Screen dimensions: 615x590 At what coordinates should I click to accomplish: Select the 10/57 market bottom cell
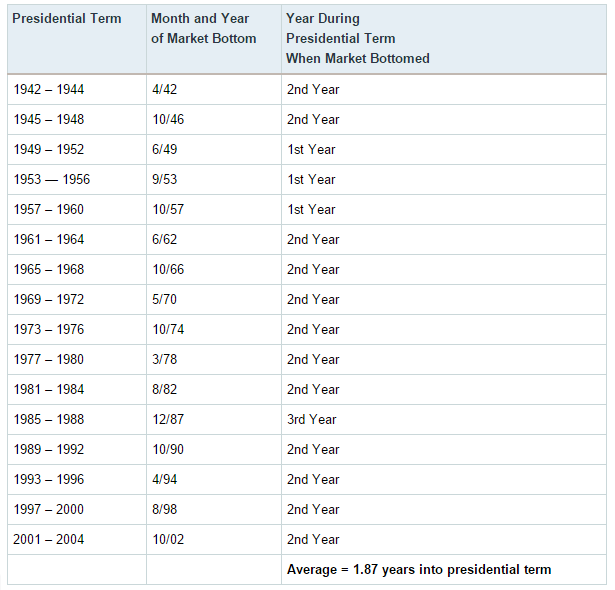pos(170,209)
